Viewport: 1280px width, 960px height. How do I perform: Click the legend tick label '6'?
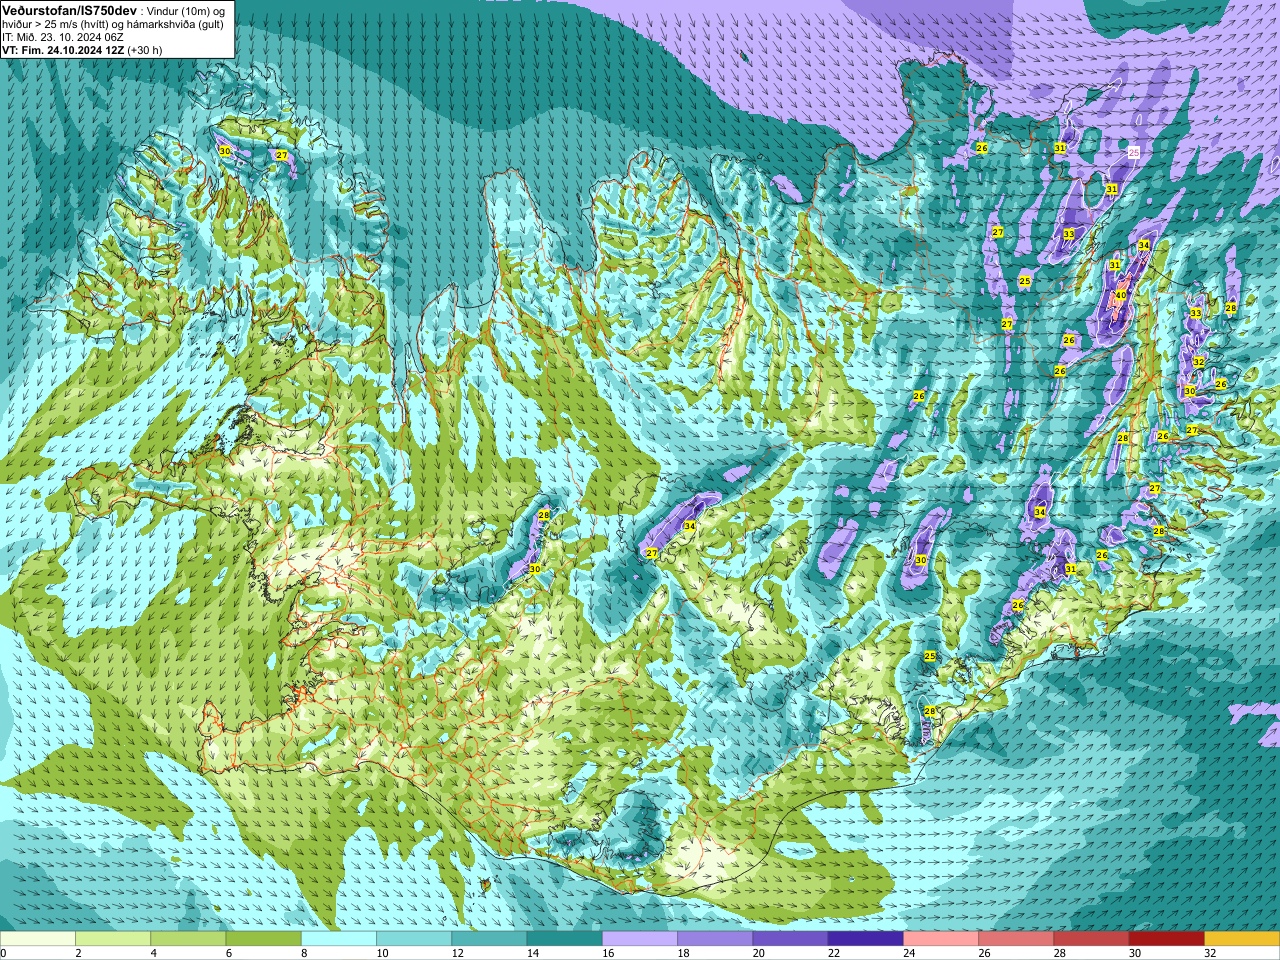(x=228, y=953)
